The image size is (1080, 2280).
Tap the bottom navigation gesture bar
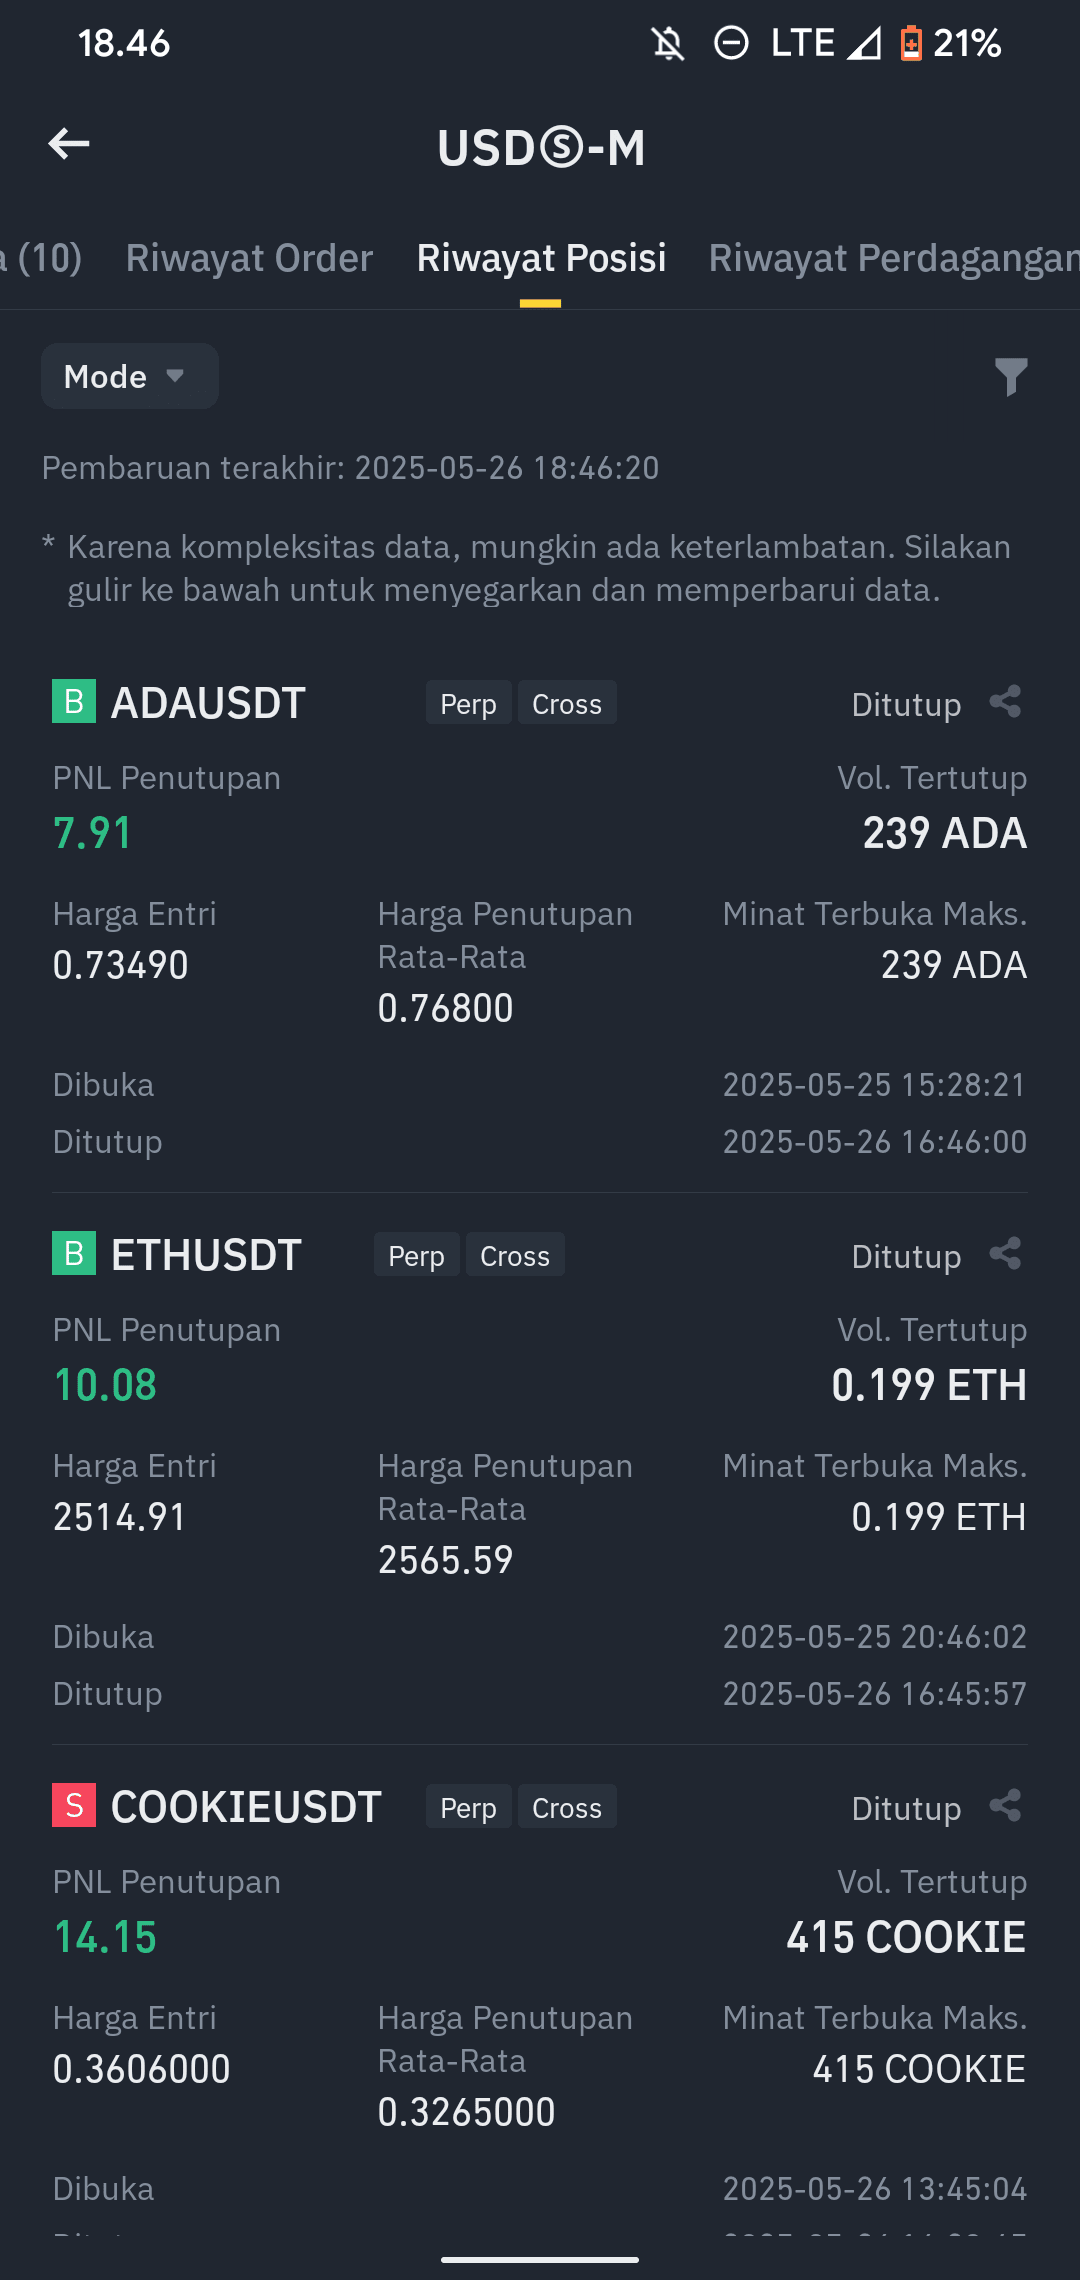(x=540, y=2259)
